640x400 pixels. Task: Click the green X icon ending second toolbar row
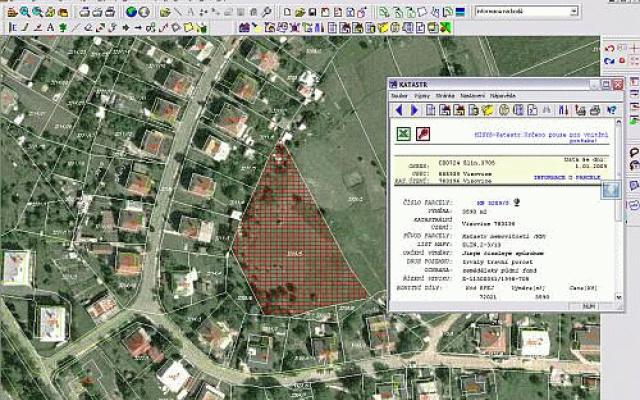click(446, 28)
